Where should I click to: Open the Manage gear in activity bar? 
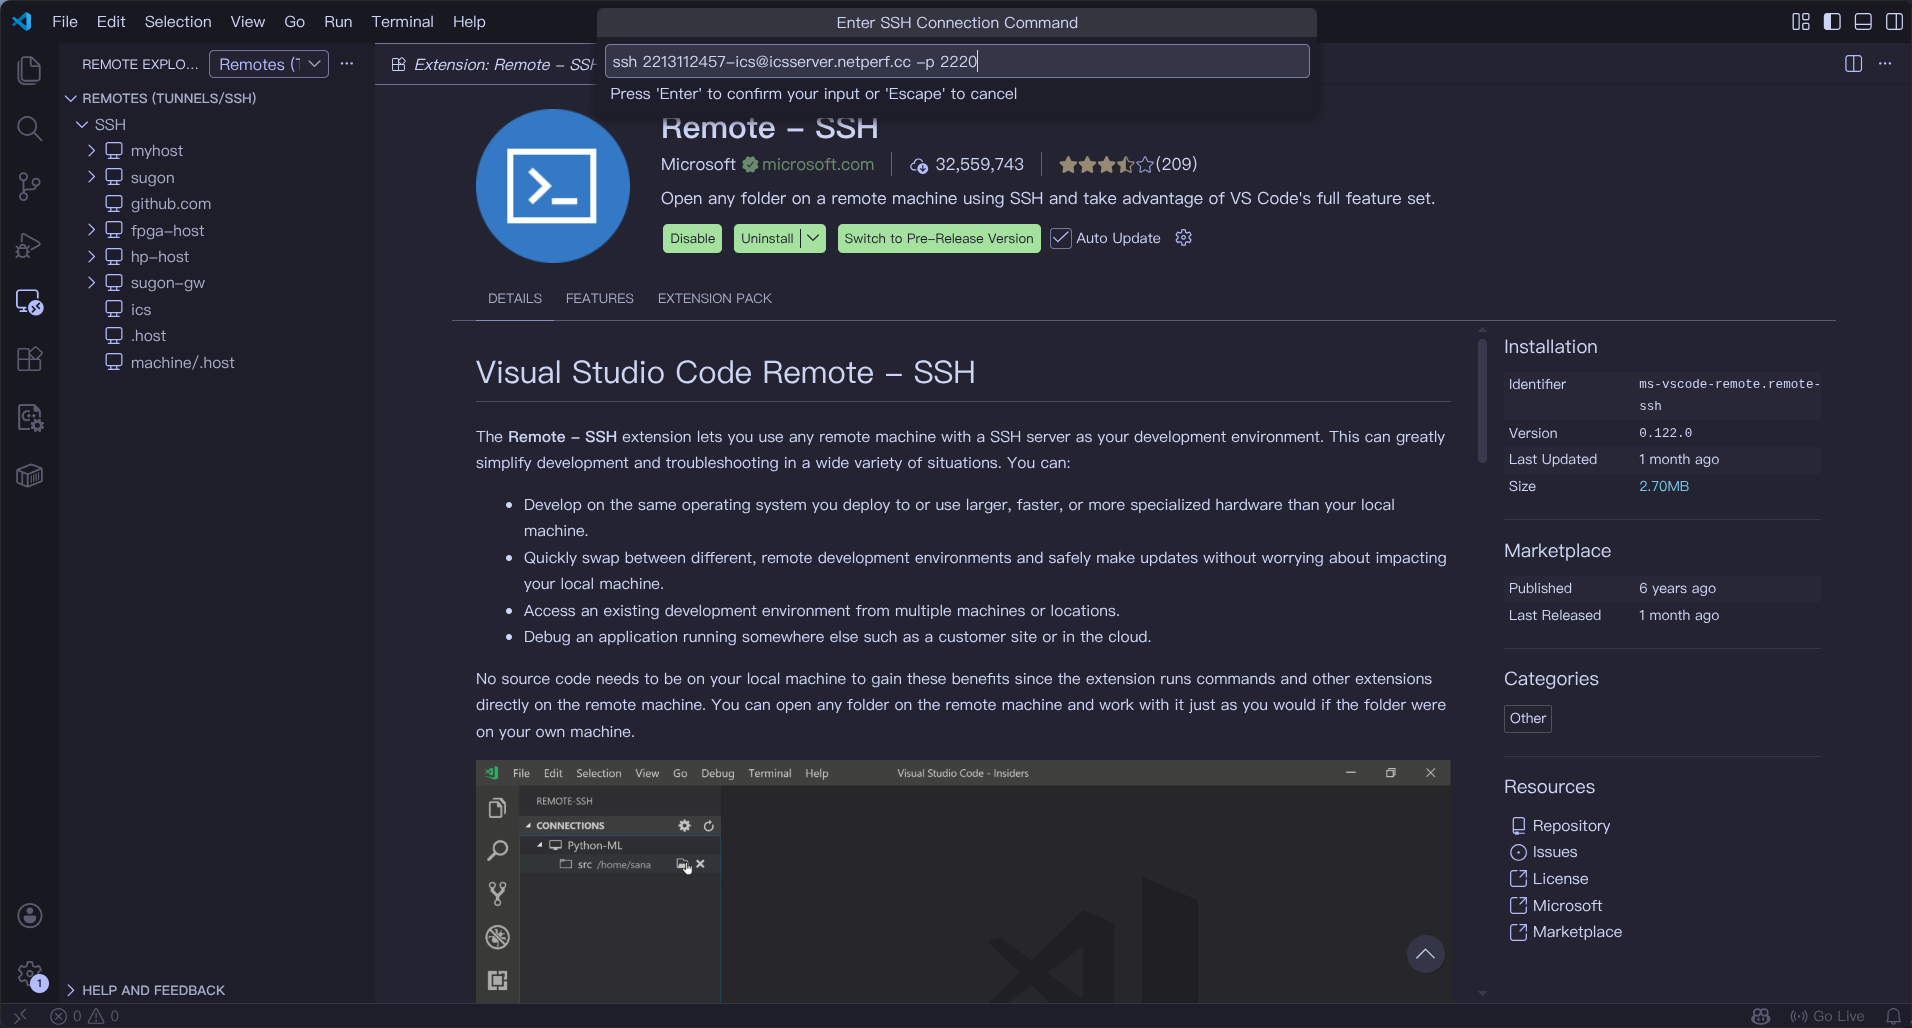click(x=30, y=973)
